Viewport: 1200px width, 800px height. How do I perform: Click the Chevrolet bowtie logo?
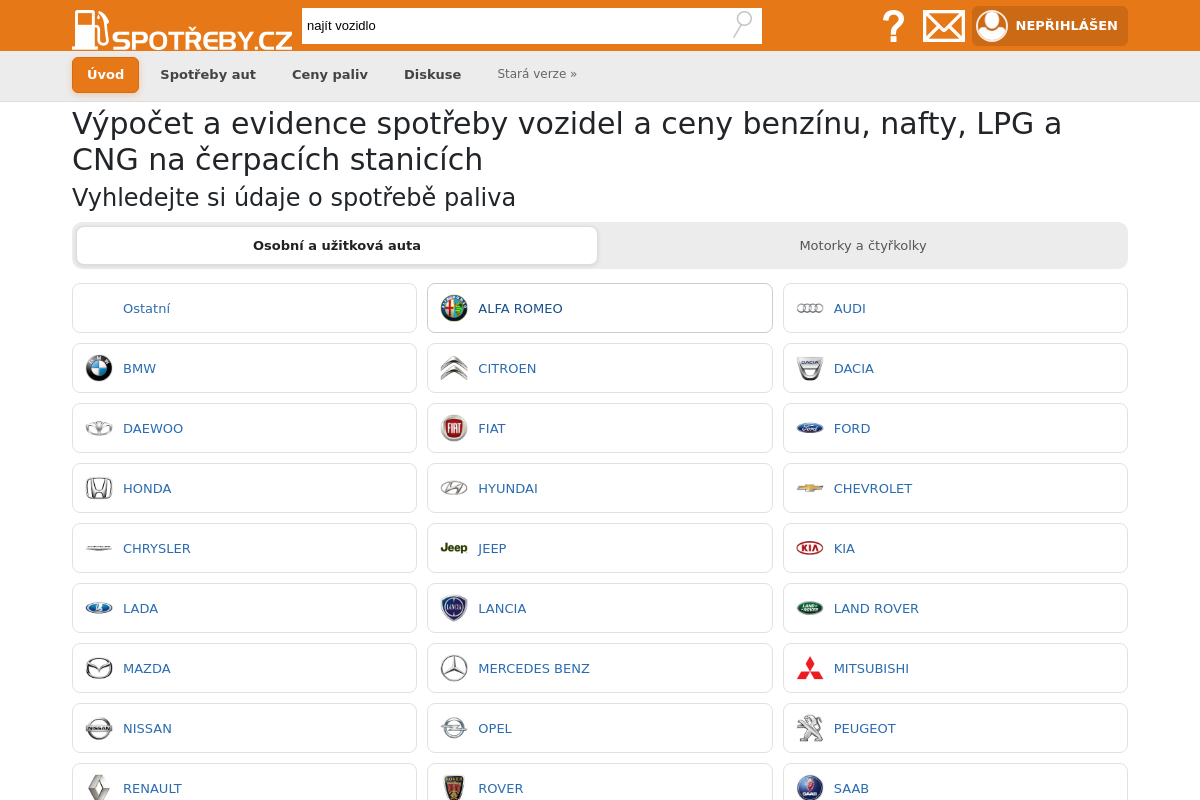(810, 488)
